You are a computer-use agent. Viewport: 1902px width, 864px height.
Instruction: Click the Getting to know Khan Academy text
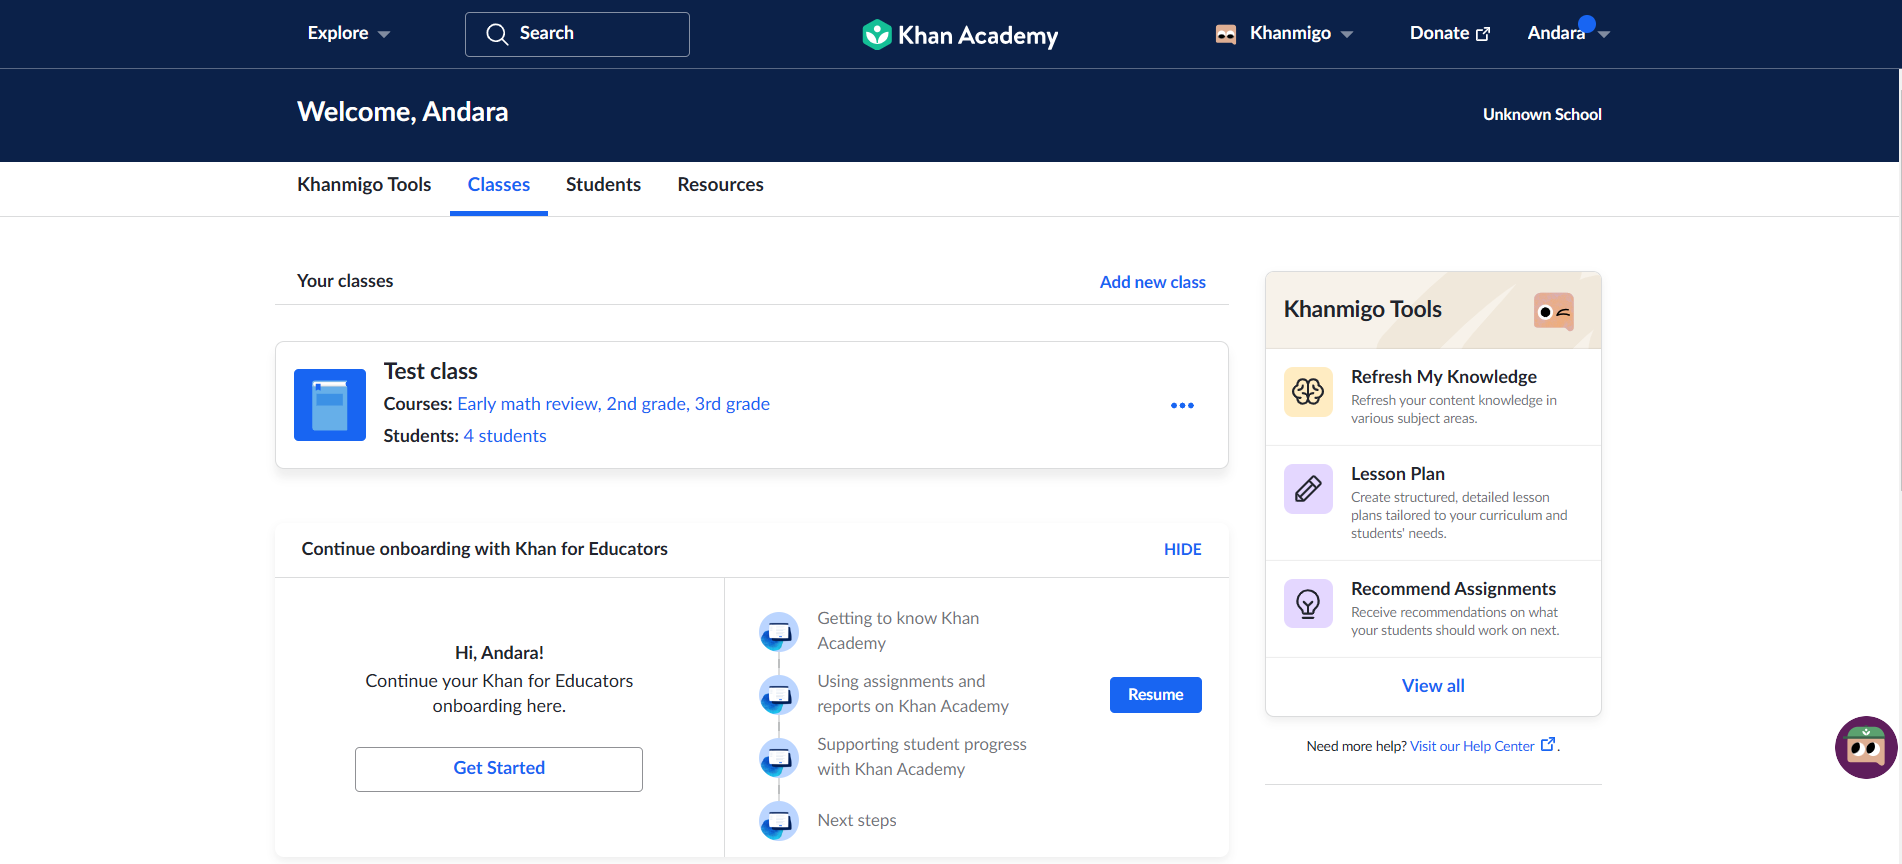(898, 631)
